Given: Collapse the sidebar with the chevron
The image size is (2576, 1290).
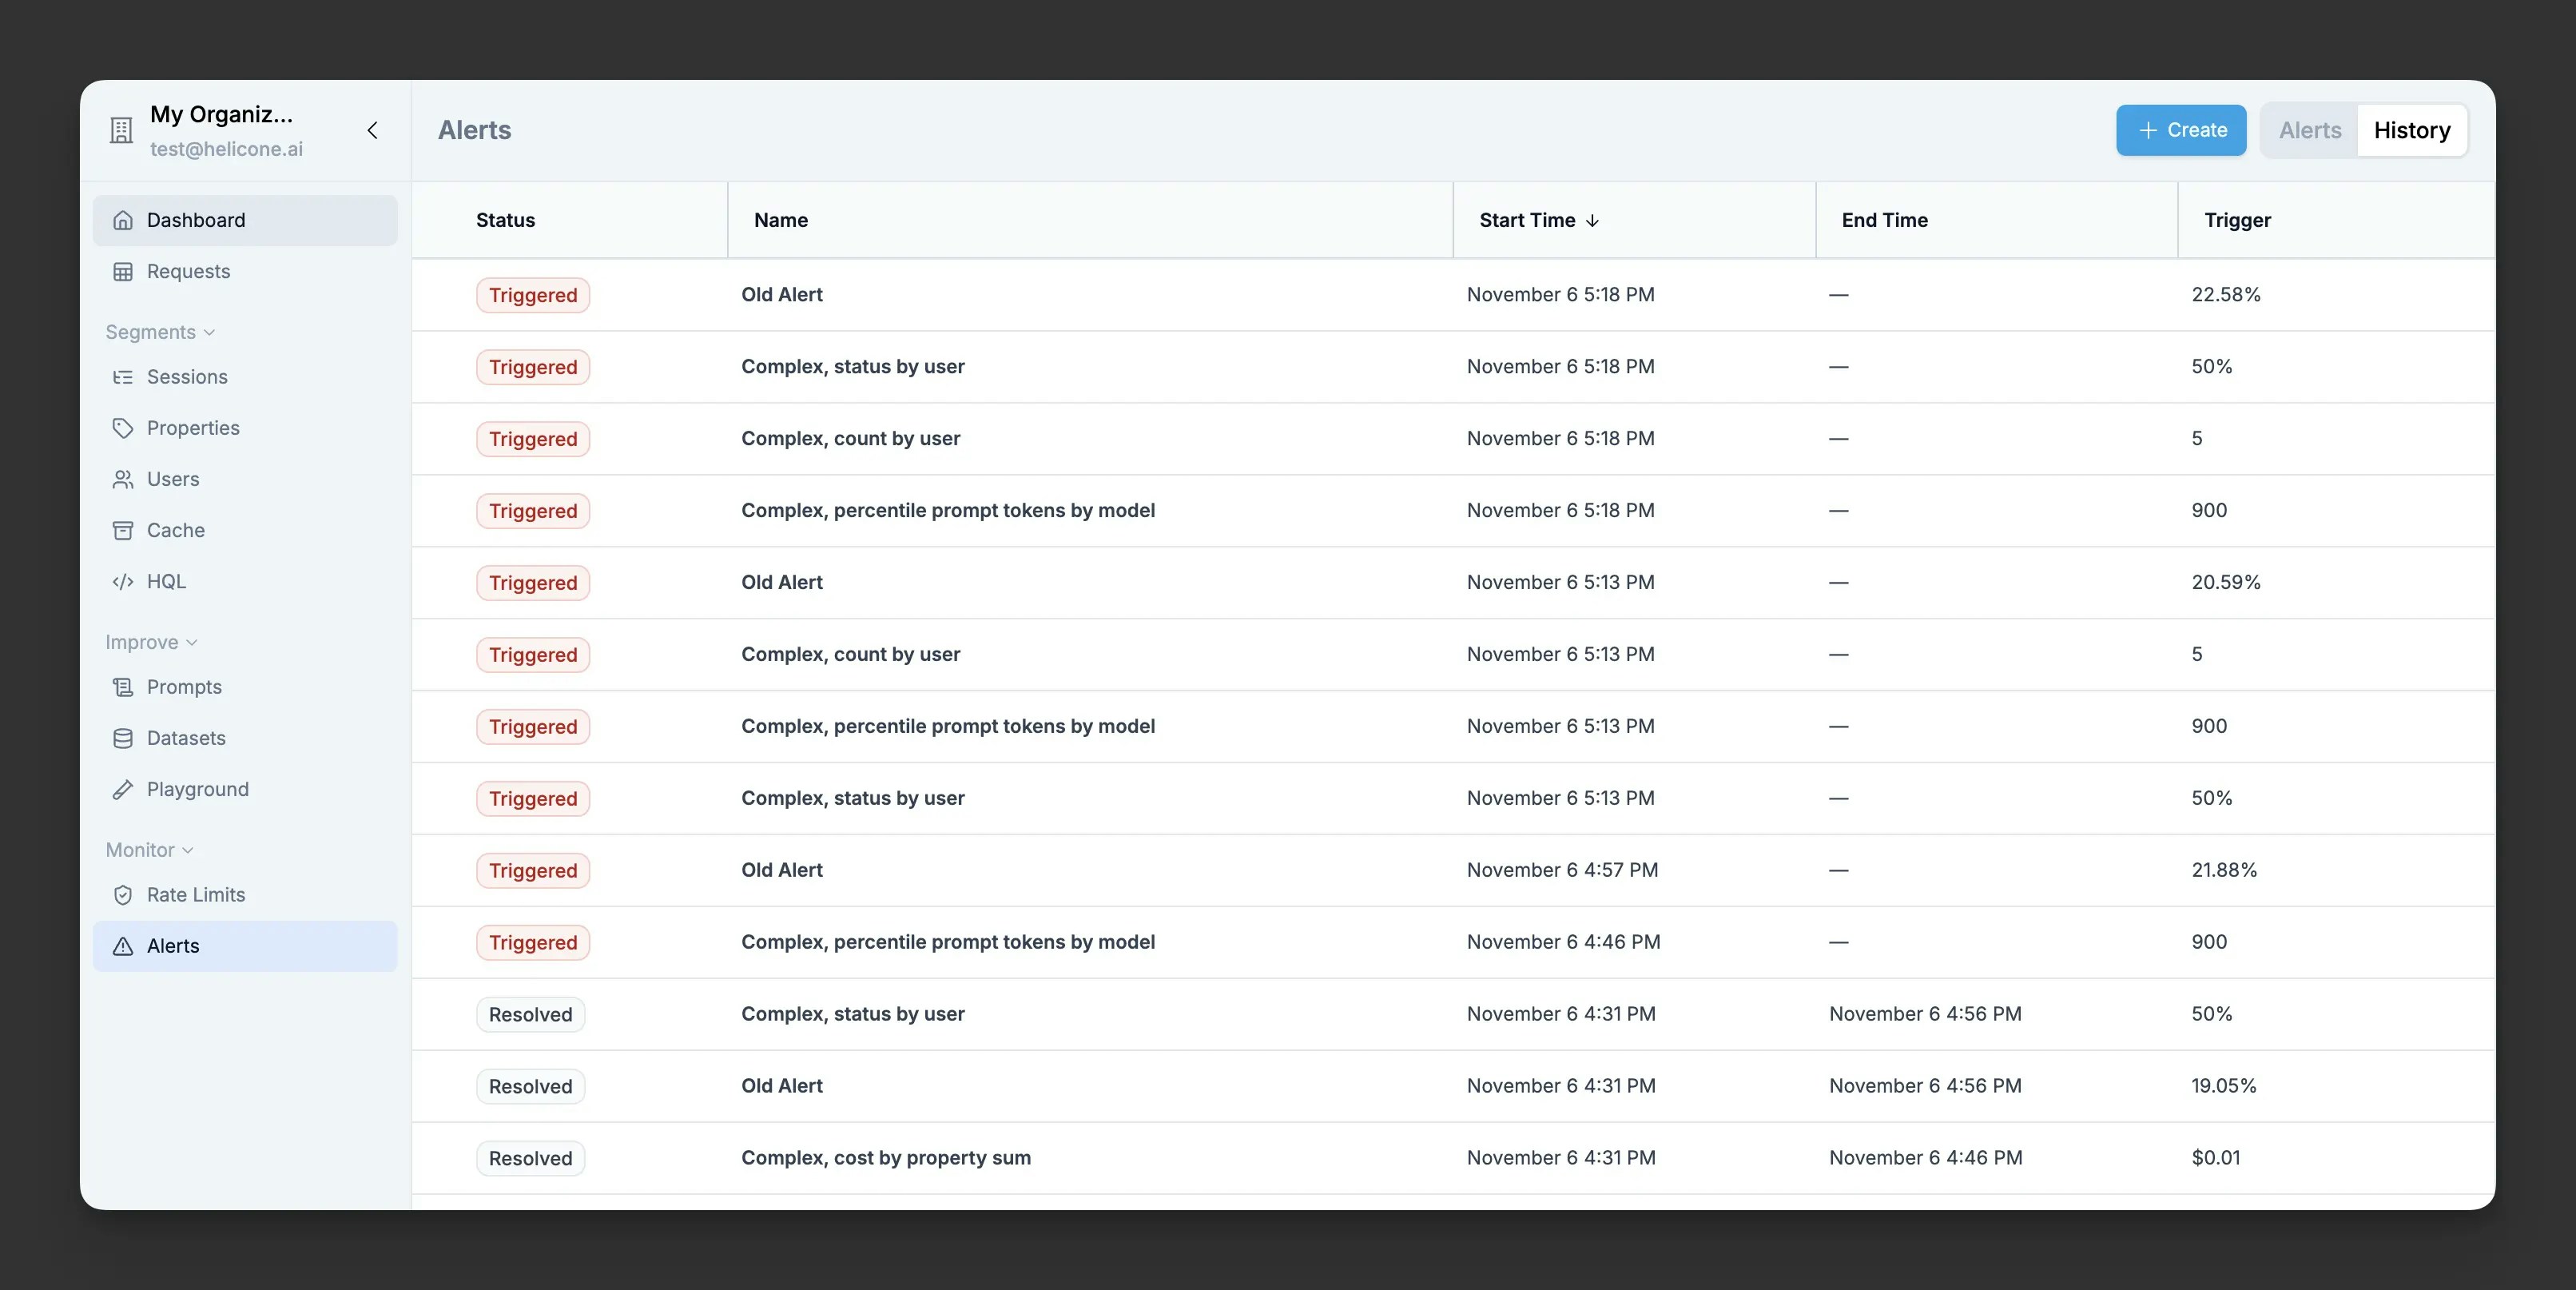Looking at the screenshot, I should [x=372, y=130].
